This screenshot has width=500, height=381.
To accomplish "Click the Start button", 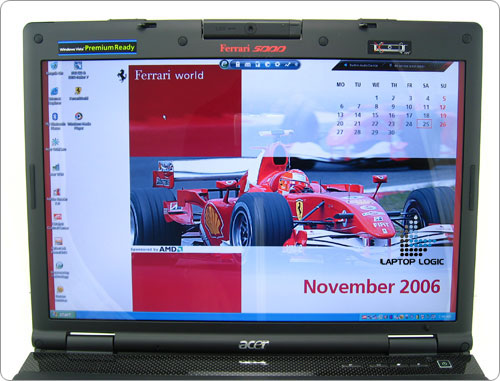I will coord(63,315).
